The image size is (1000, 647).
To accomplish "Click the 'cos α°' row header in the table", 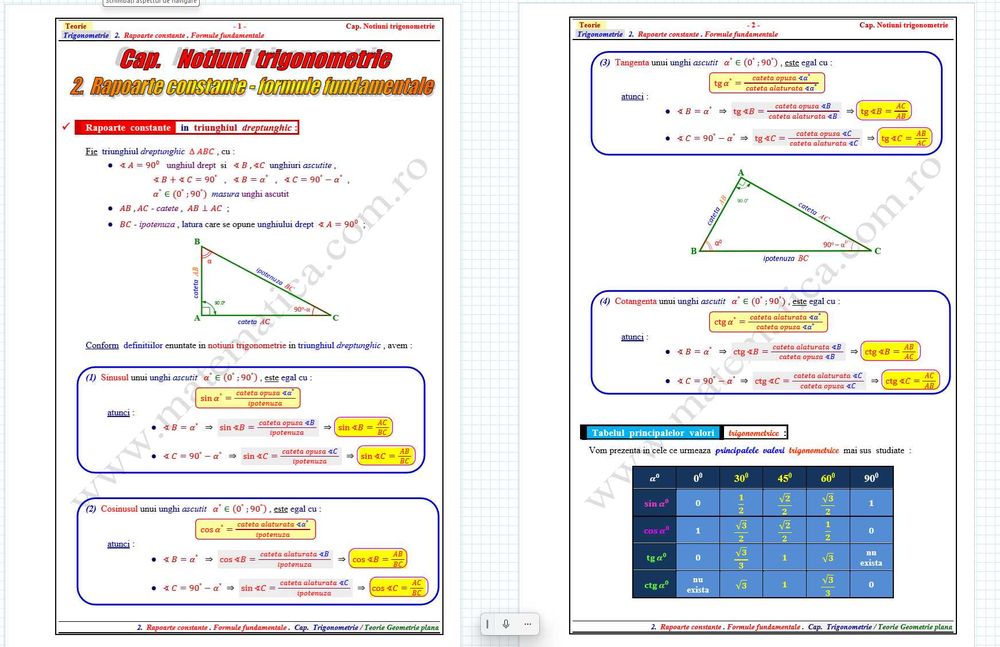I will click(x=655, y=530).
